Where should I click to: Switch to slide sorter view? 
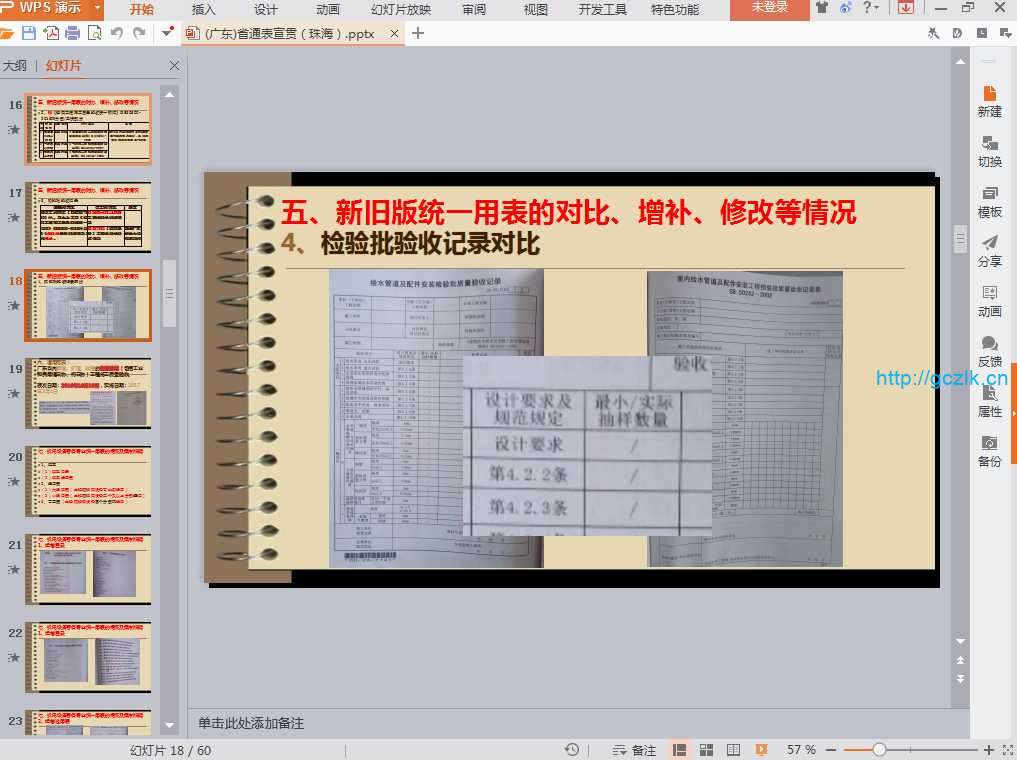tap(706, 750)
